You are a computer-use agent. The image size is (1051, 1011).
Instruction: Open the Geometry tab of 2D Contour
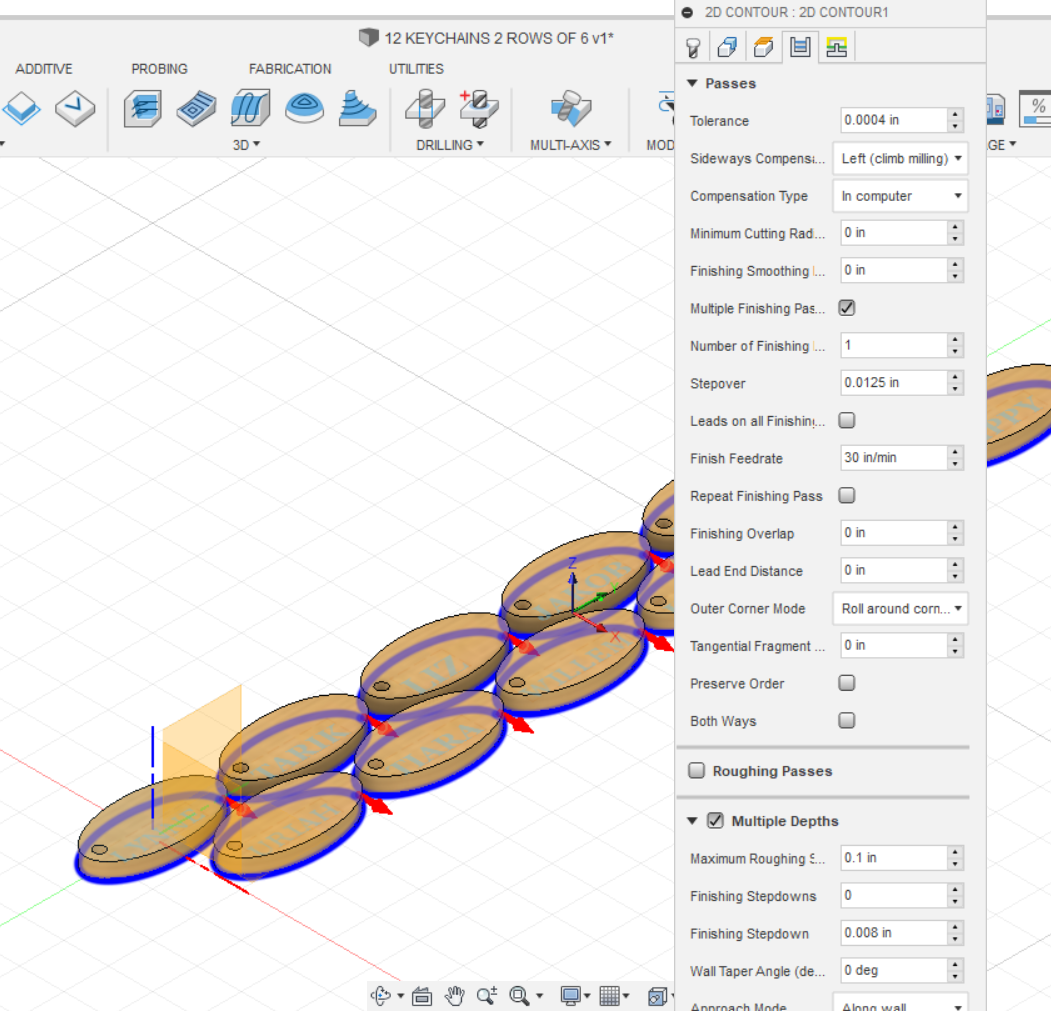pyautogui.click(x=727, y=46)
